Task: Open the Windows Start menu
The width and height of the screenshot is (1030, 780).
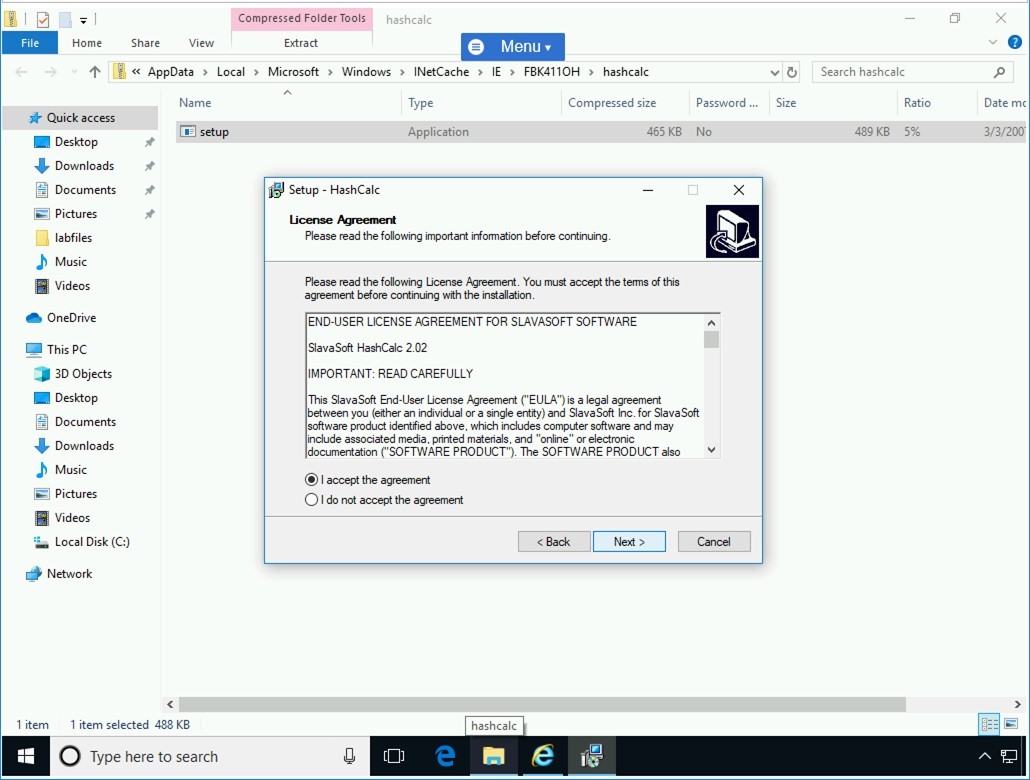Action: [x=25, y=757]
